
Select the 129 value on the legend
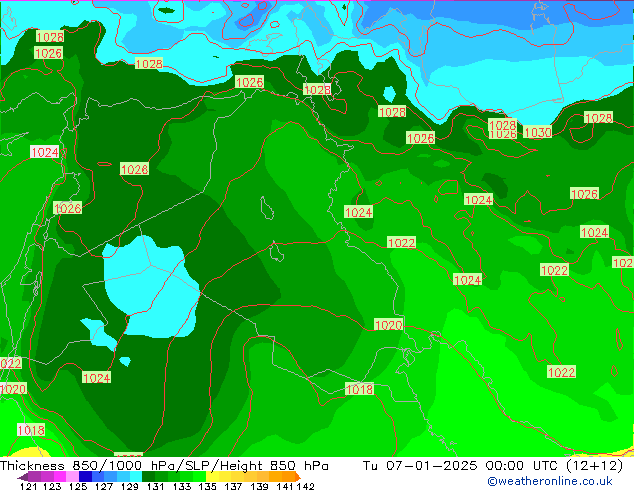coord(129,486)
